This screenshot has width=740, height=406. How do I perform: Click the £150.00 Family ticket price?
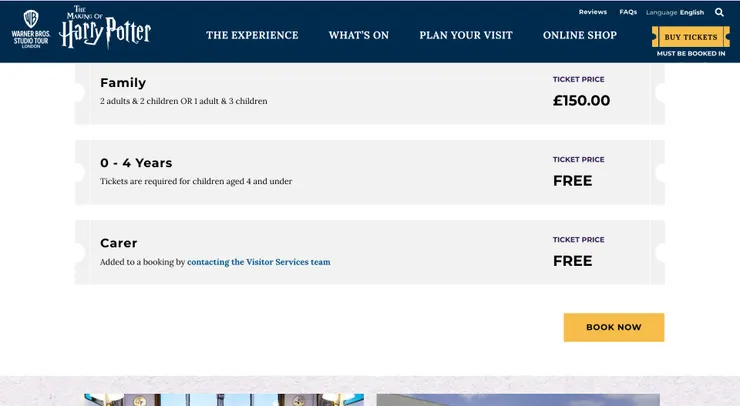pyautogui.click(x=581, y=101)
